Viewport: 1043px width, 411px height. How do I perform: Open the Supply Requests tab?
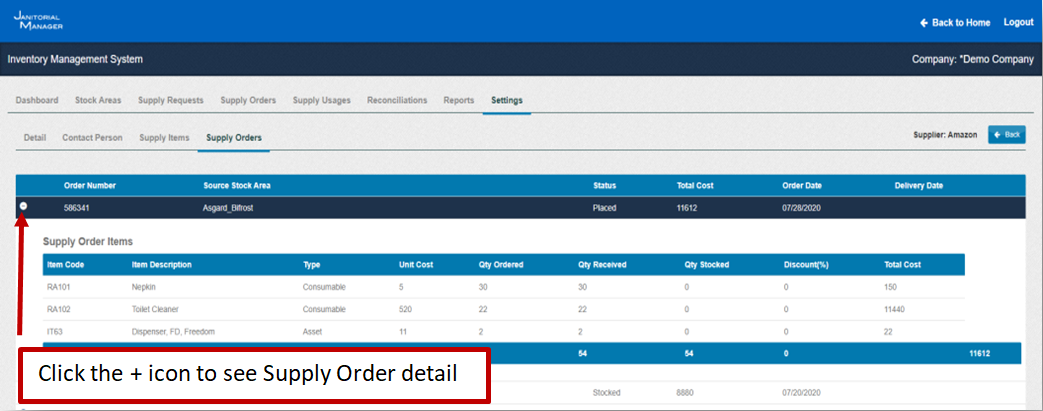(x=171, y=100)
